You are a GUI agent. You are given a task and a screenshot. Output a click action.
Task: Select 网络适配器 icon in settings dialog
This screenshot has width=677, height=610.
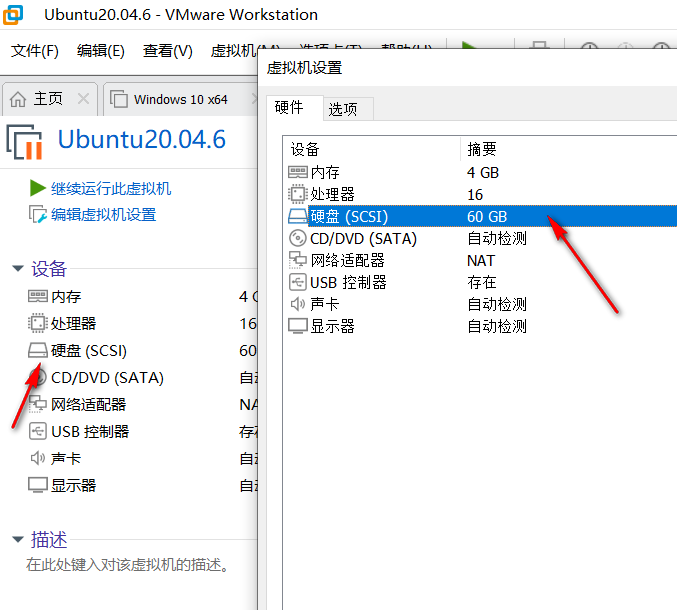coord(297,260)
